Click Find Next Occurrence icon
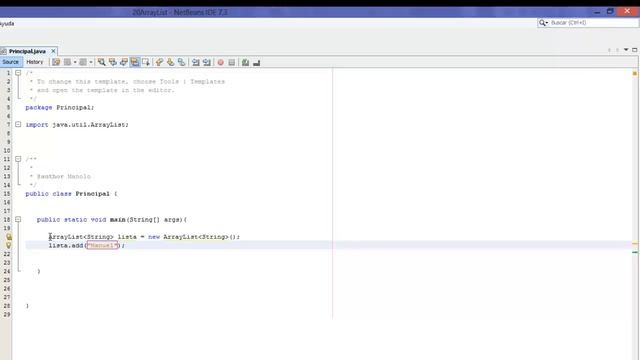Screen dimensions: 640x360 point(124,62)
